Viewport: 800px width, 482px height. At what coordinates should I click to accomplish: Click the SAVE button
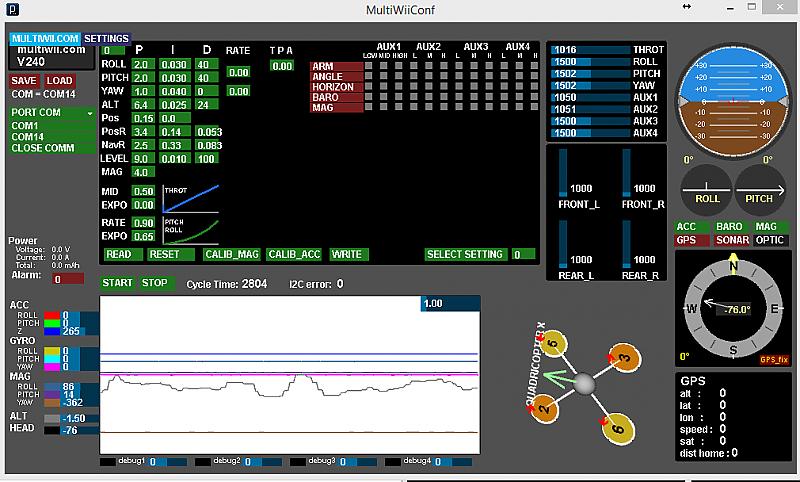[24, 81]
